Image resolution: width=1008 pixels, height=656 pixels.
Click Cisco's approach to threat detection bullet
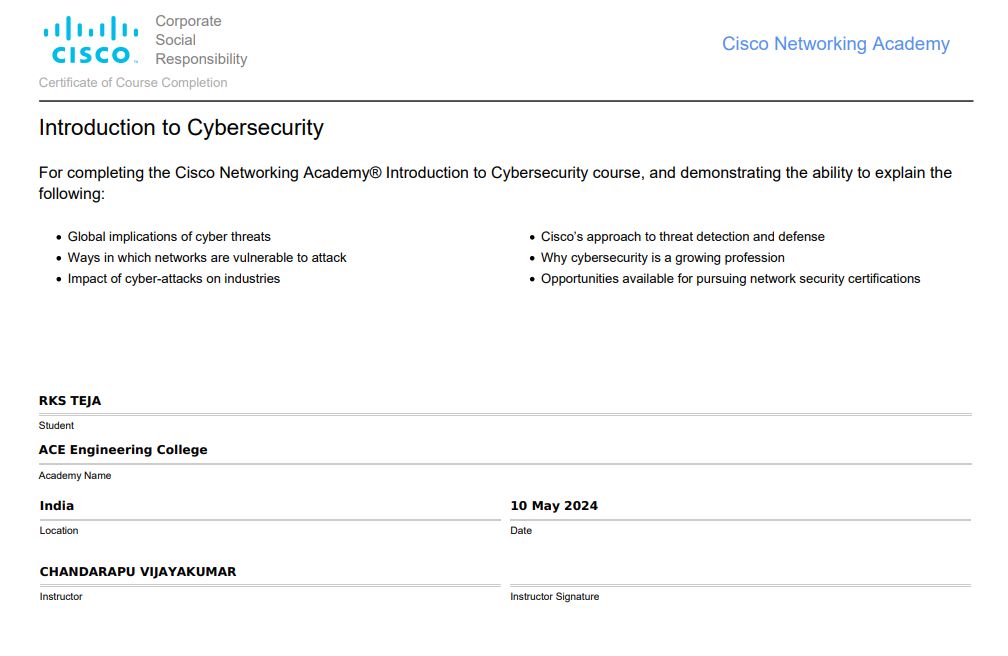click(683, 237)
